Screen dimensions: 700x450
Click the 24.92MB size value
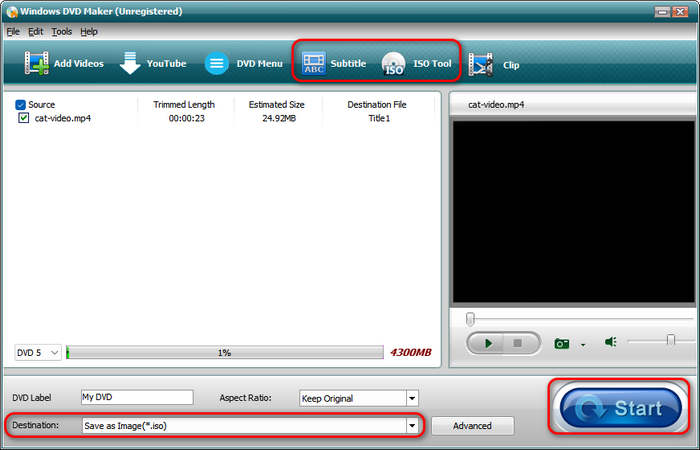[279, 118]
